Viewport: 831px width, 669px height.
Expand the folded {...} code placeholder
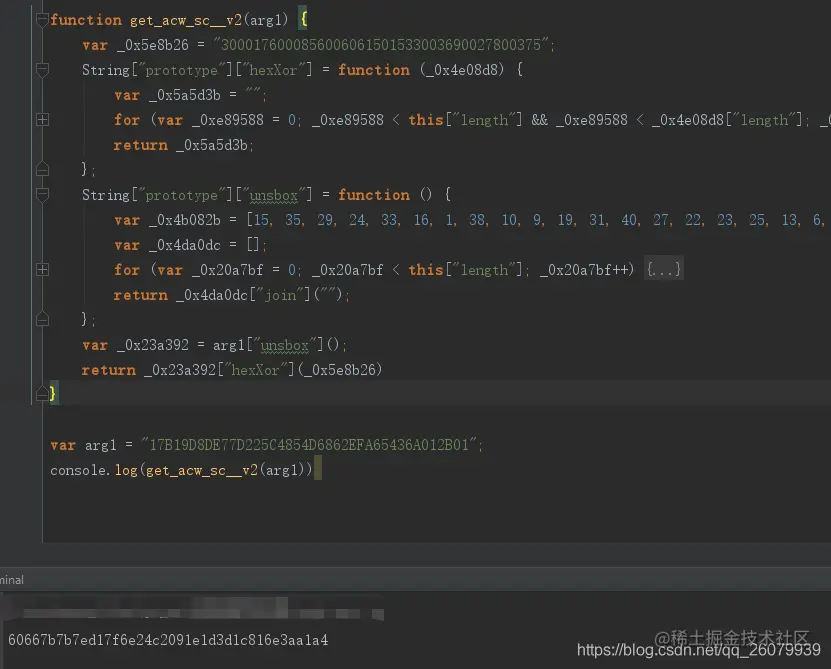click(x=664, y=270)
